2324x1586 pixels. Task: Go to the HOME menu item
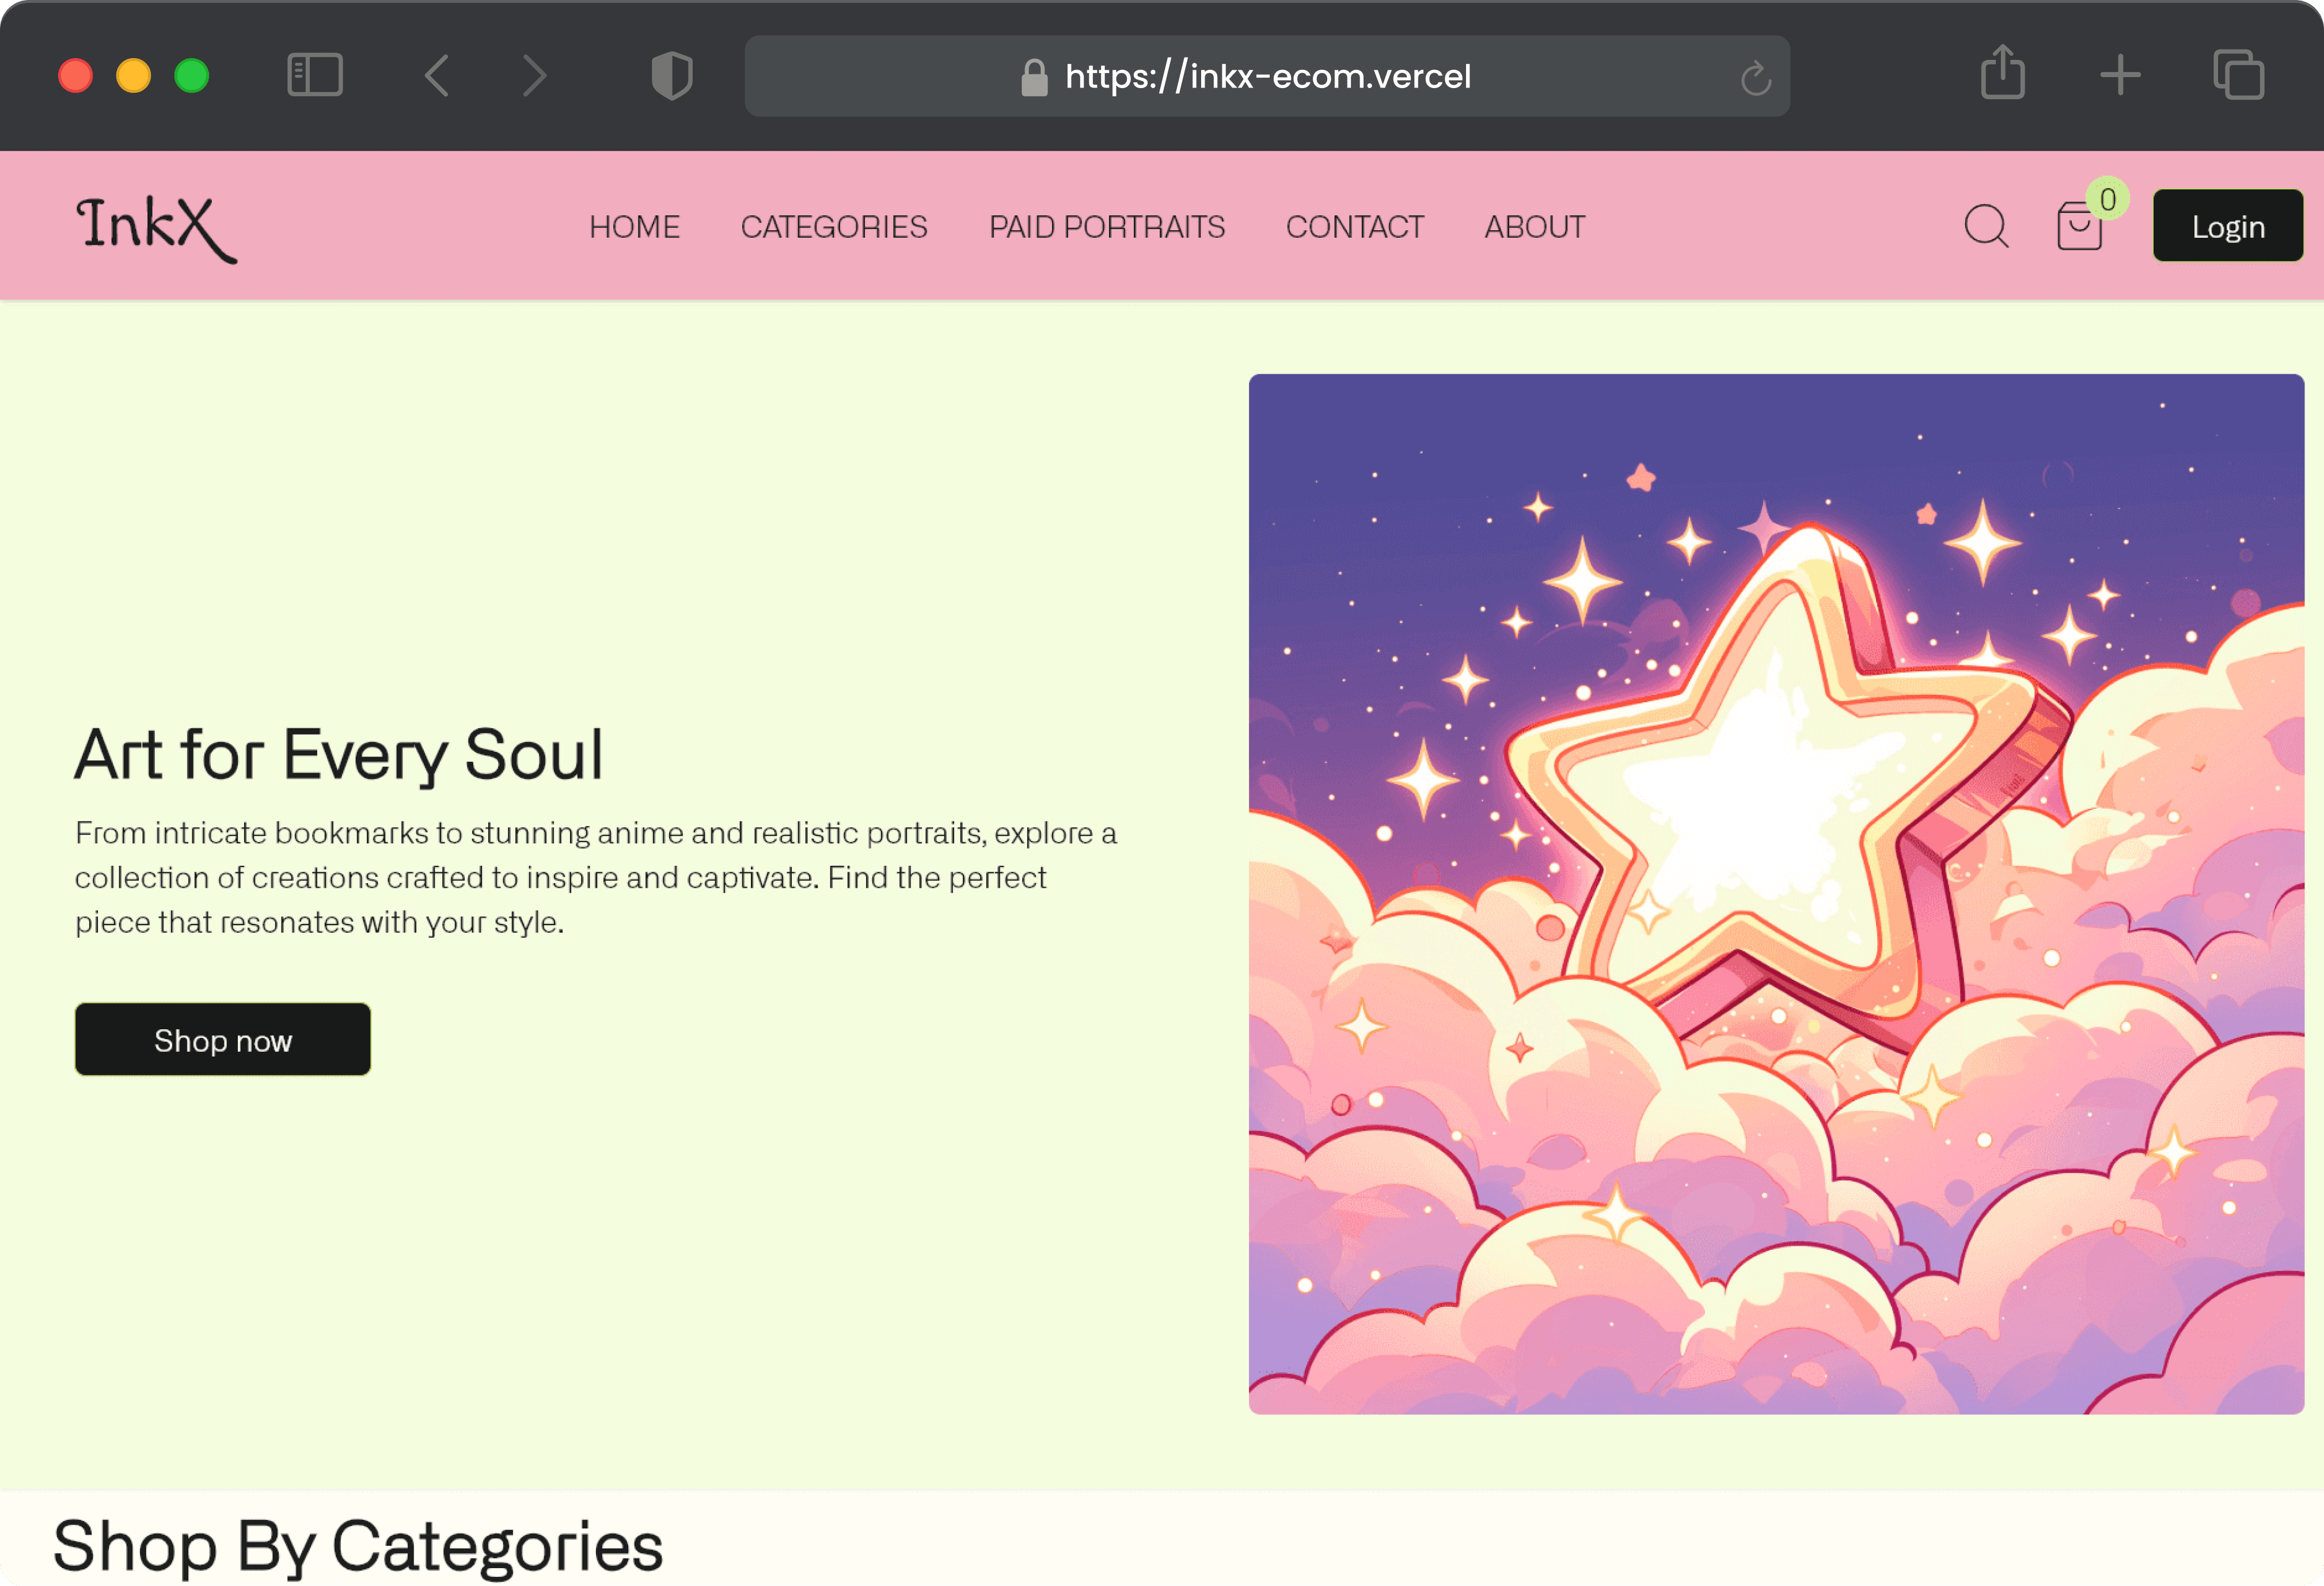(x=634, y=227)
